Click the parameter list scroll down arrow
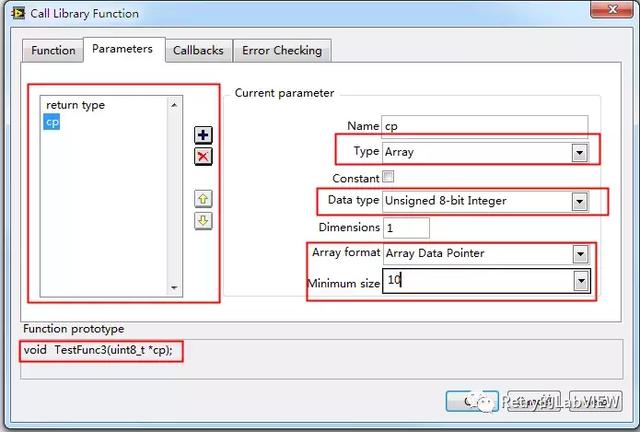Screen dimensions: 640x432 (174, 288)
